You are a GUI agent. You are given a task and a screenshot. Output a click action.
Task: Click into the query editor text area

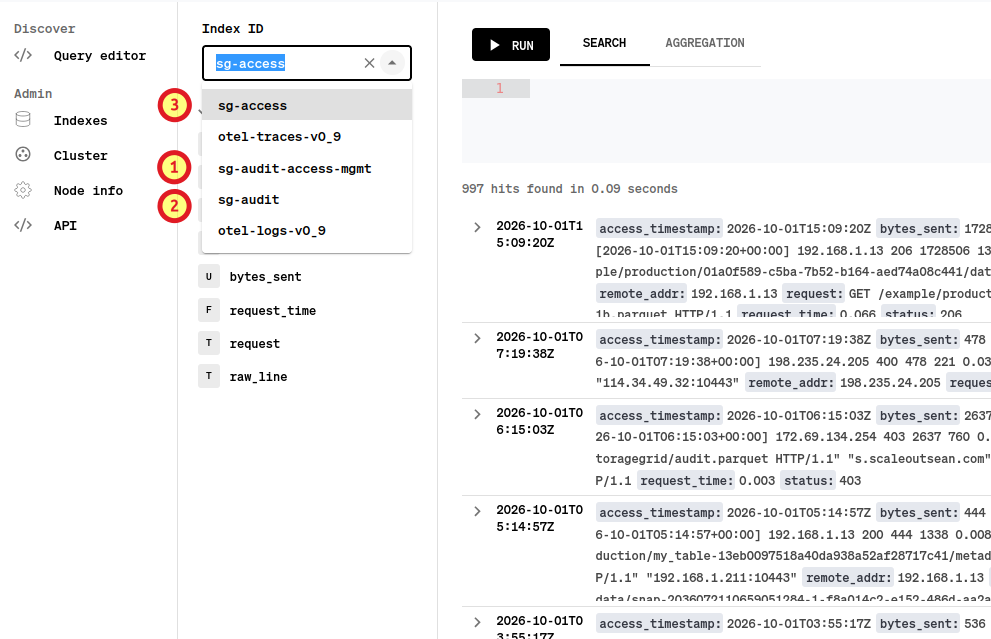(x=758, y=120)
